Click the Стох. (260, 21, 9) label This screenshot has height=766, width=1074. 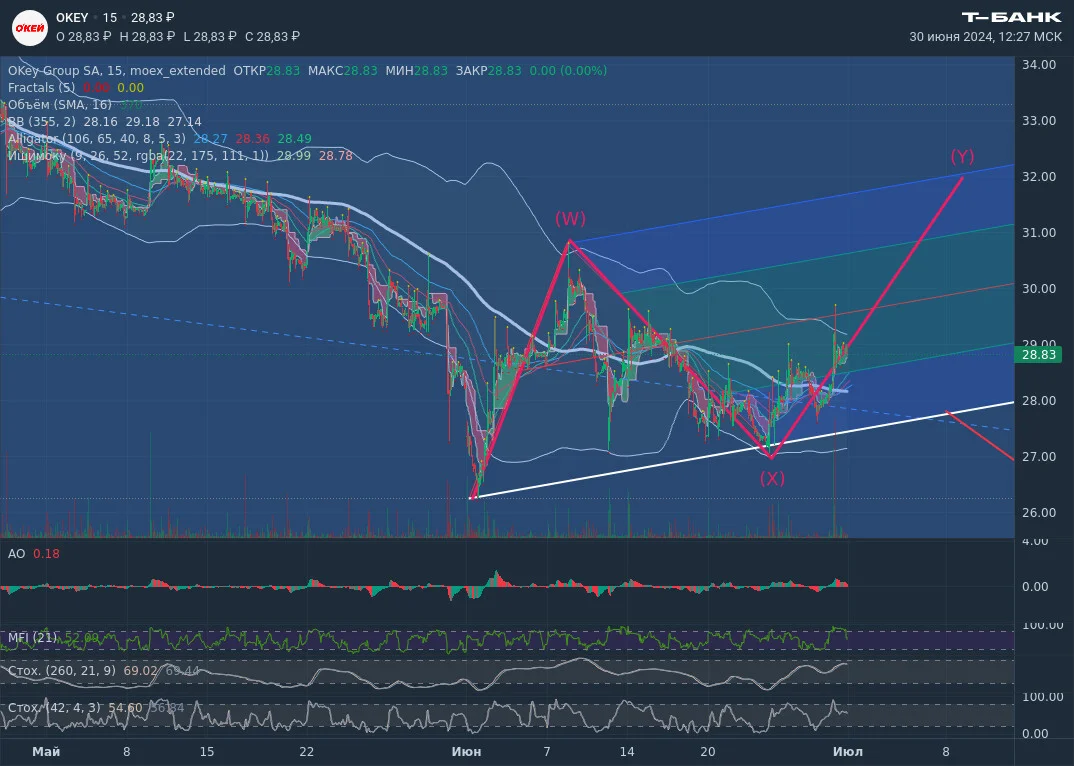click(x=62, y=670)
